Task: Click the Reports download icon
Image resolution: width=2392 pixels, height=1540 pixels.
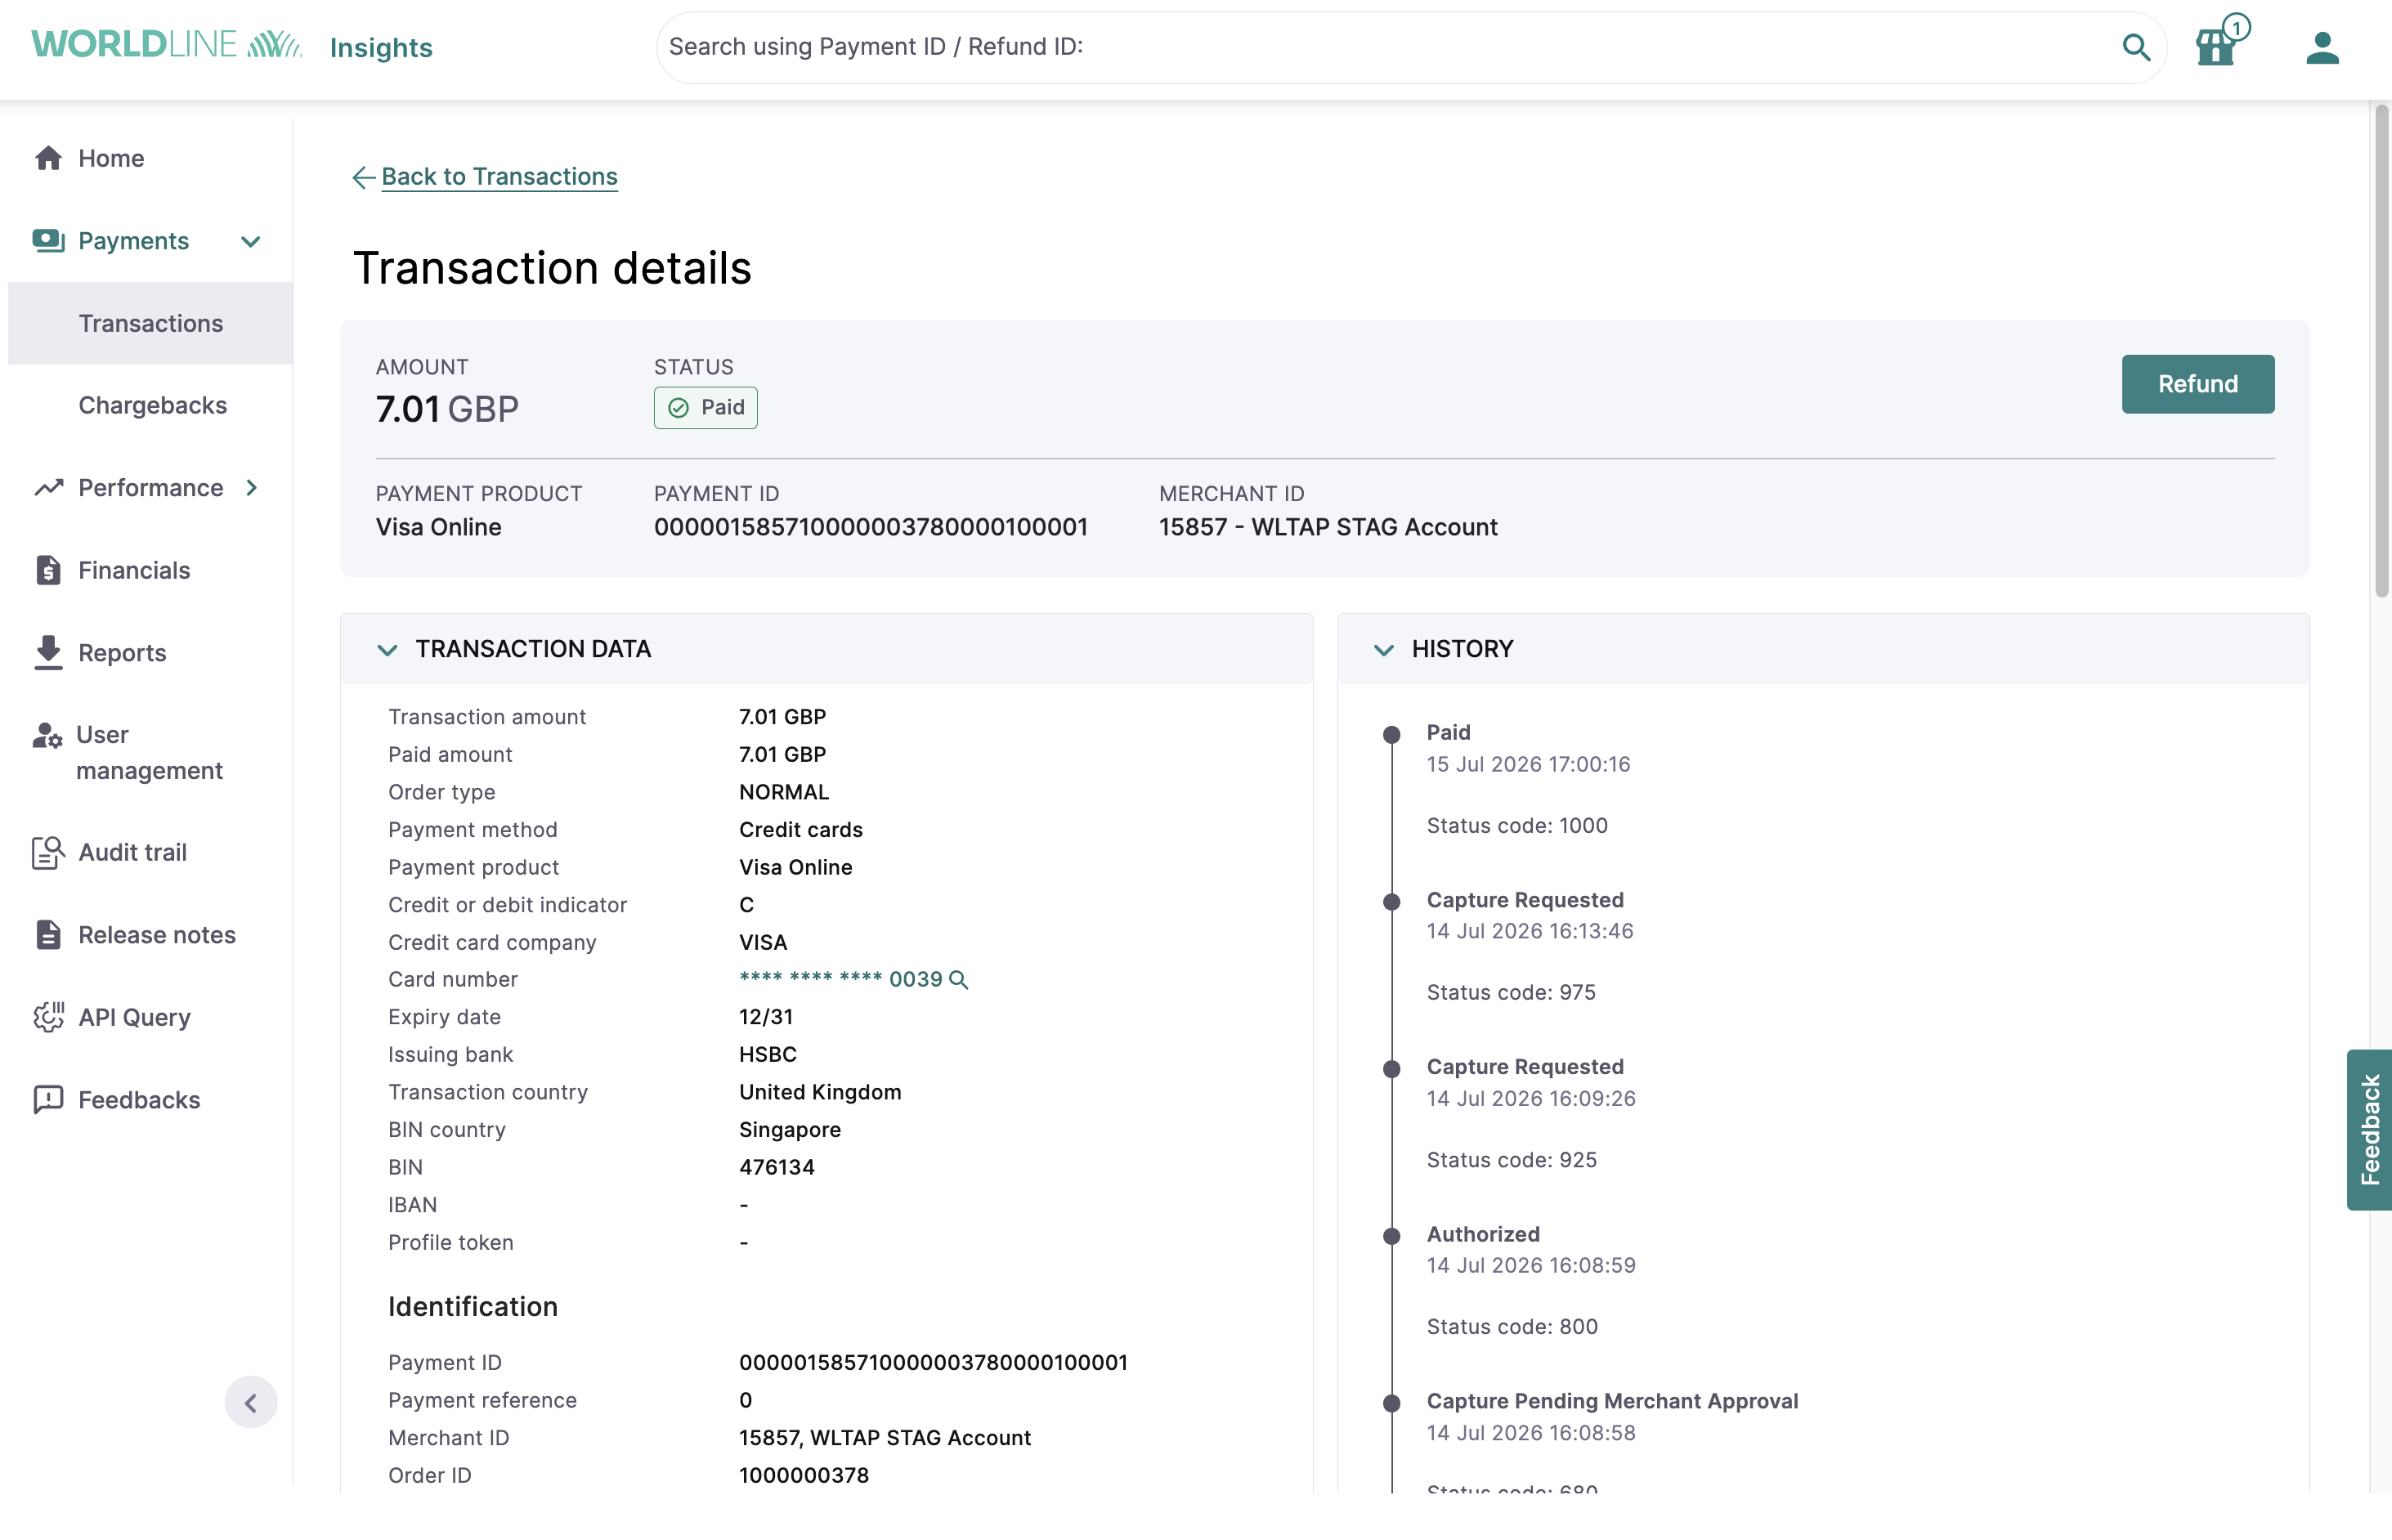Action: click(x=48, y=652)
